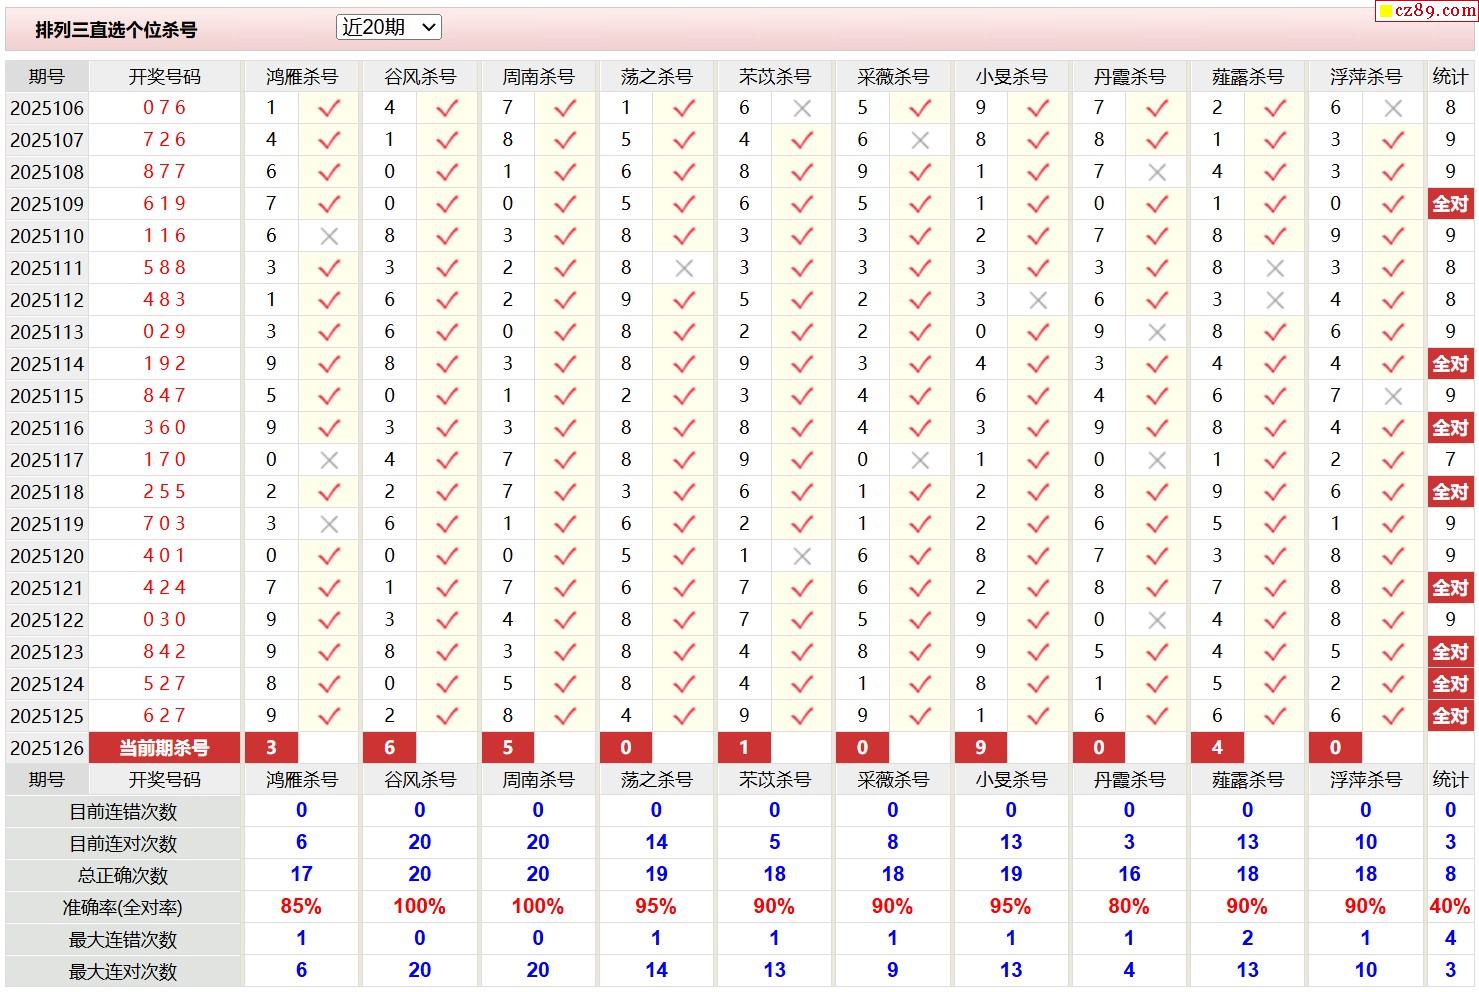Viewport: 1479px width, 992px height.
Task: Click the 40% accuracy value under 统计
Action: tap(1450, 907)
